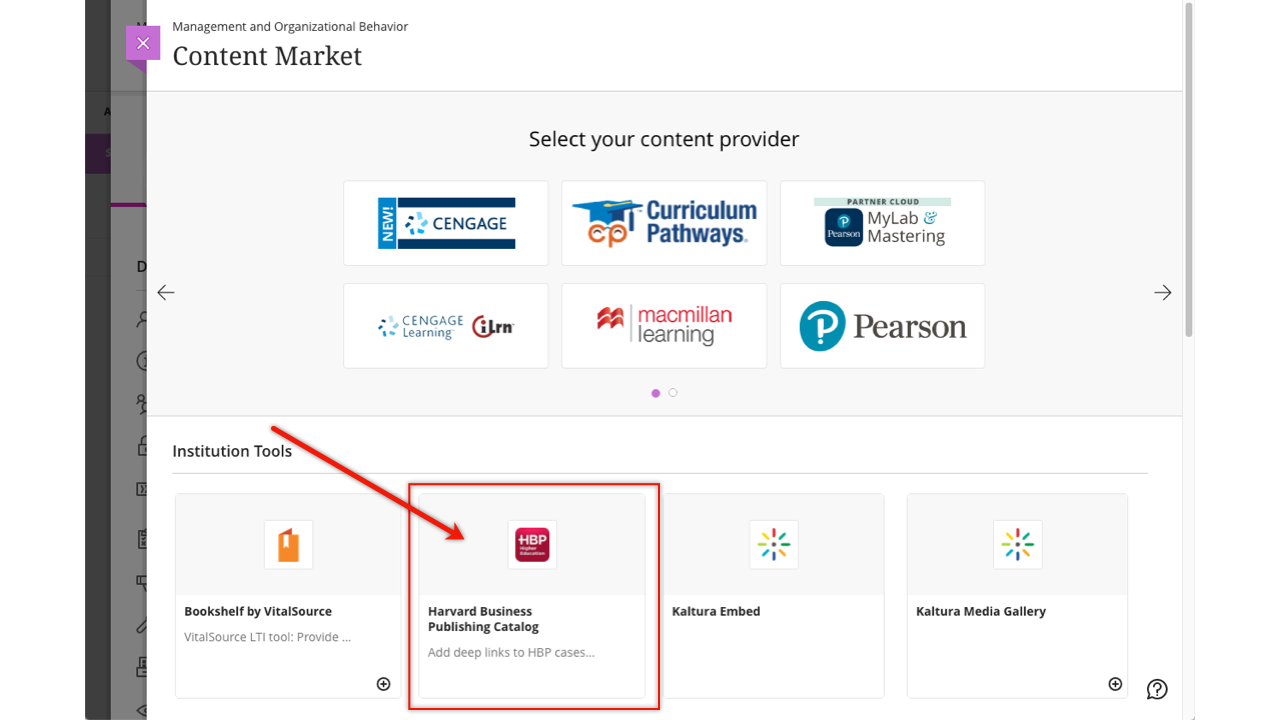Open Macmillan Learning provider

click(664, 326)
